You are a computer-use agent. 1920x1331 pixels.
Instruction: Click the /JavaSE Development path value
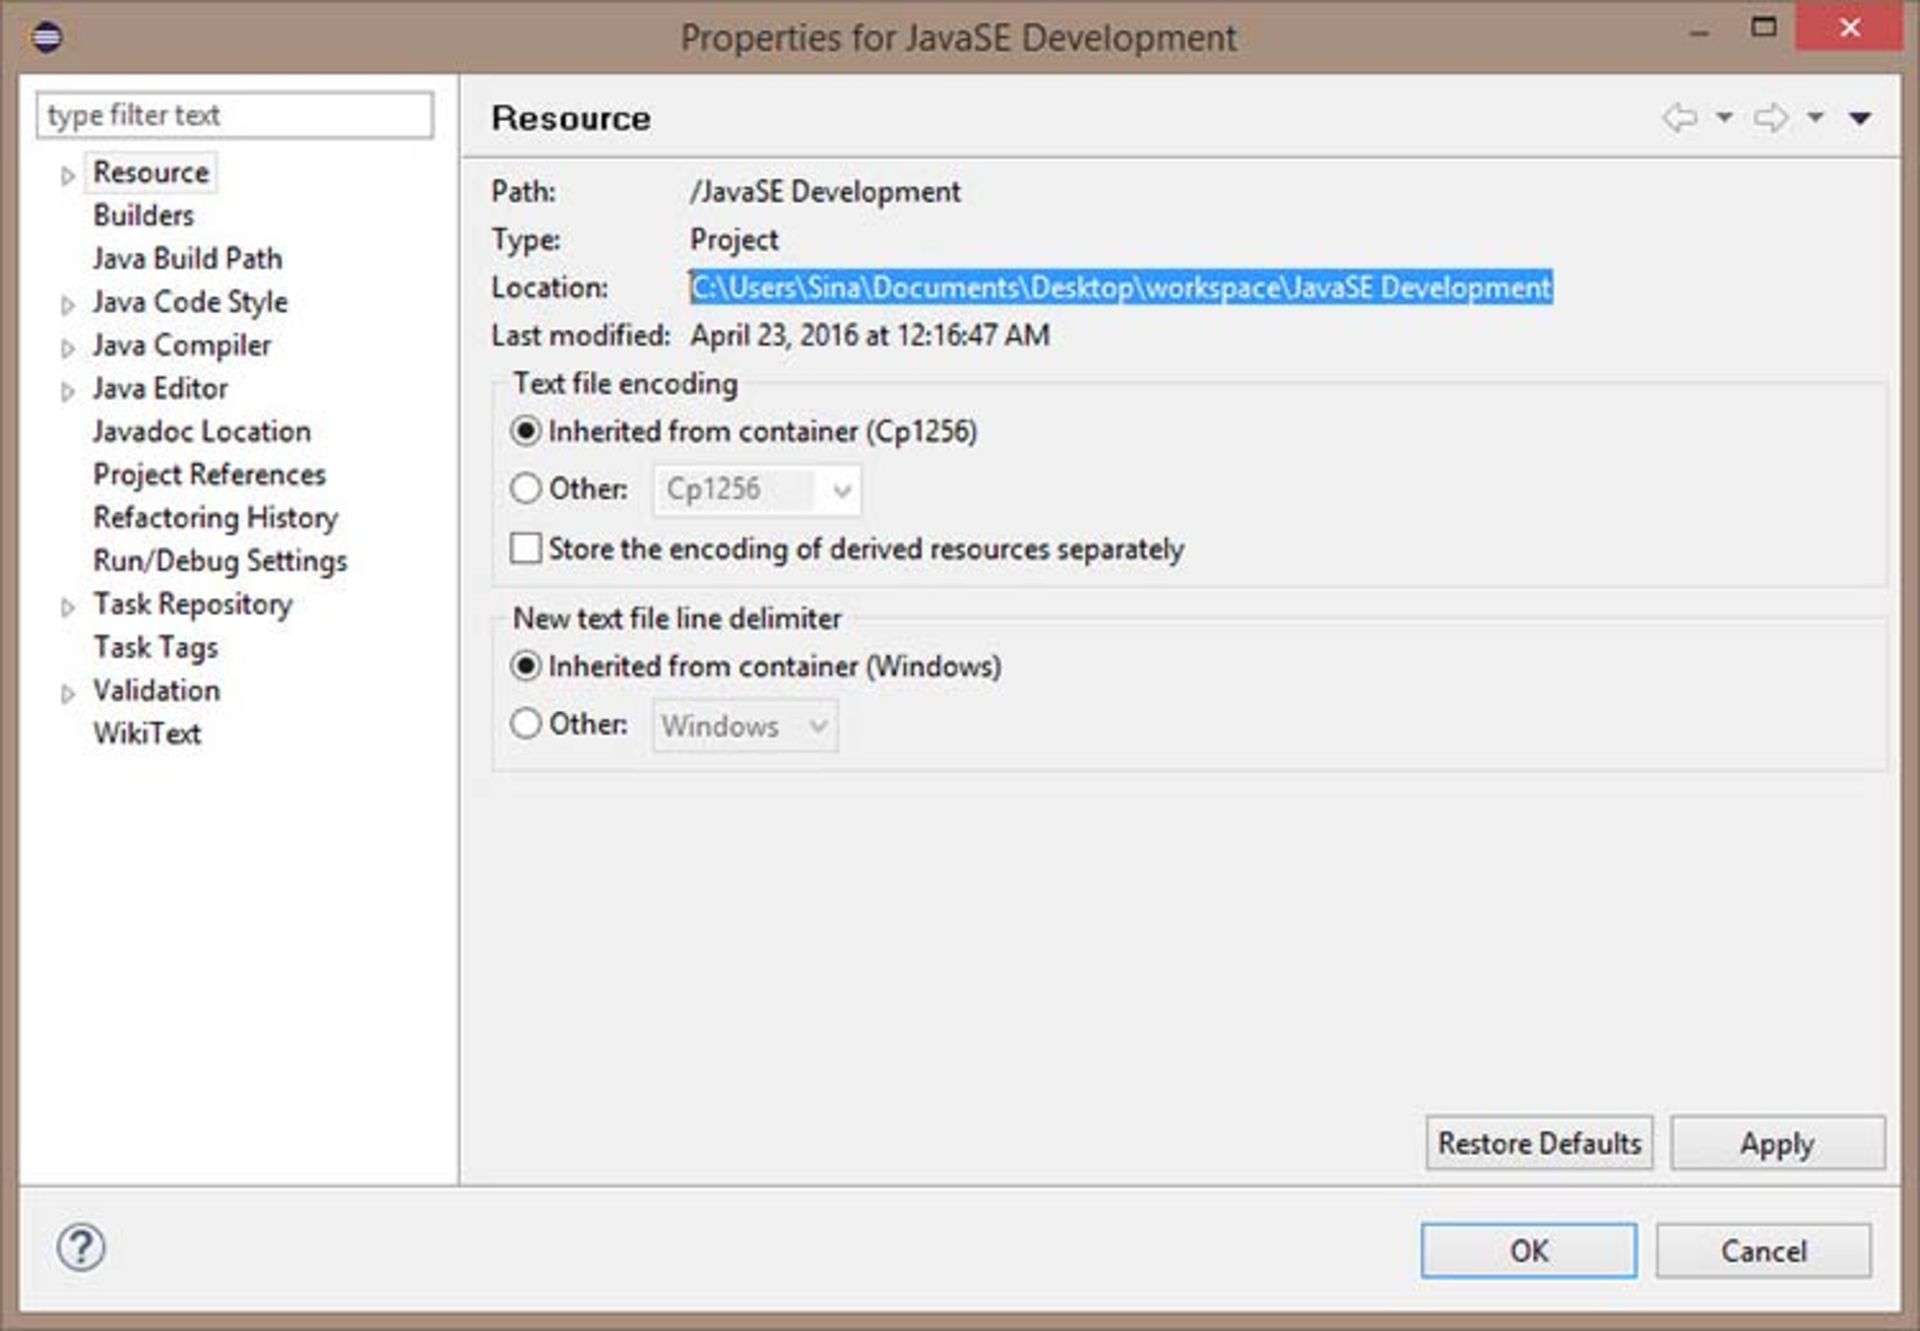(825, 191)
